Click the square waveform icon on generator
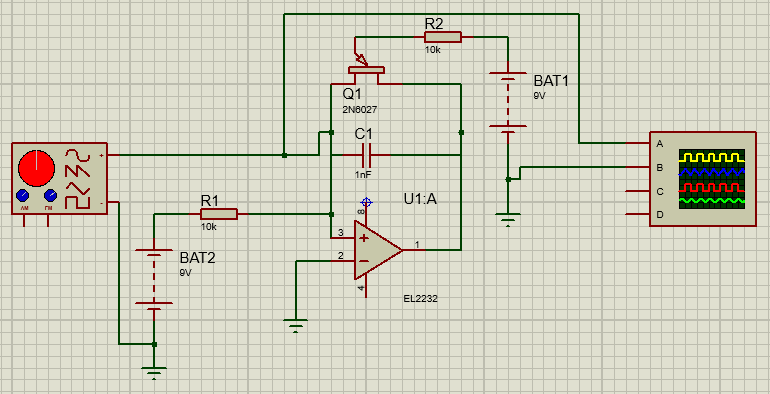The height and width of the screenshot is (394, 770). point(79,202)
